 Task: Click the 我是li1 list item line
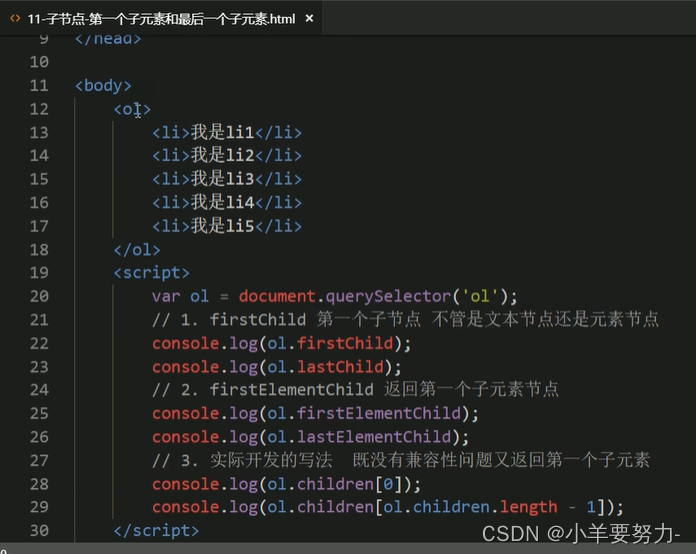(x=227, y=133)
